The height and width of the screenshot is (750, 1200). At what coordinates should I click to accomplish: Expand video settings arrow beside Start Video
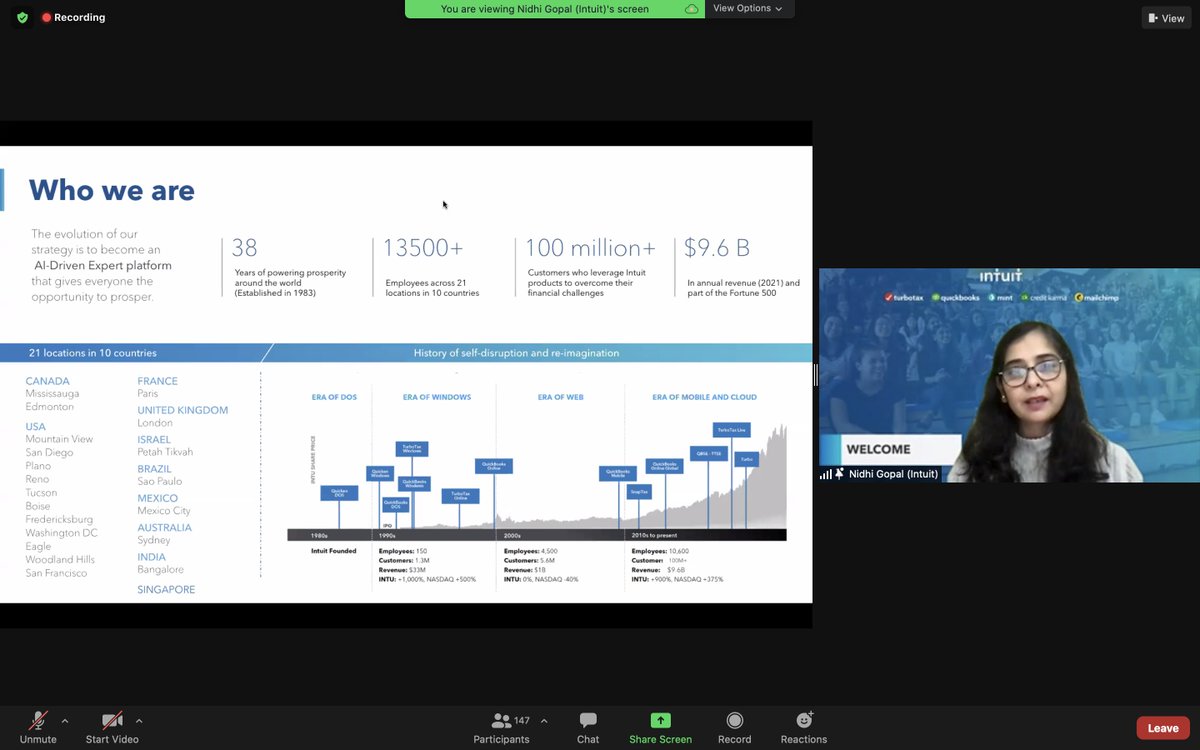139,721
